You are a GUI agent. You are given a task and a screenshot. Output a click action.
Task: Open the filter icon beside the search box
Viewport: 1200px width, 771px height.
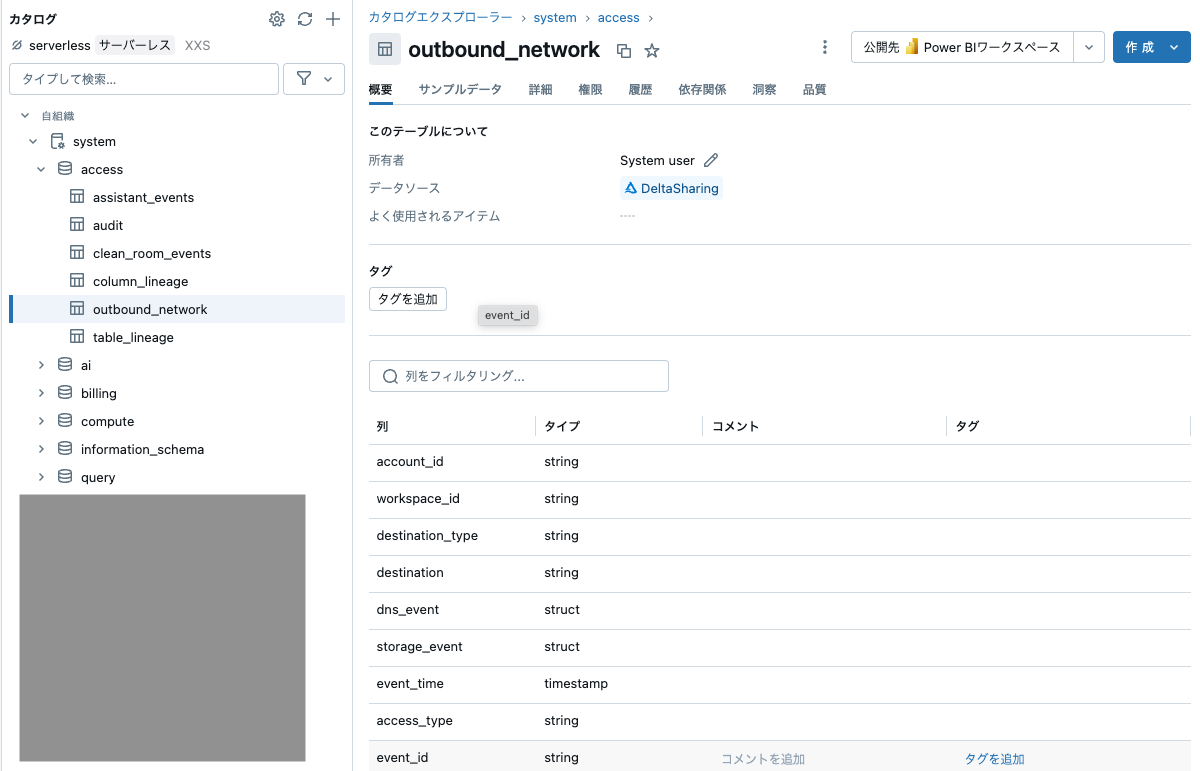click(306, 78)
